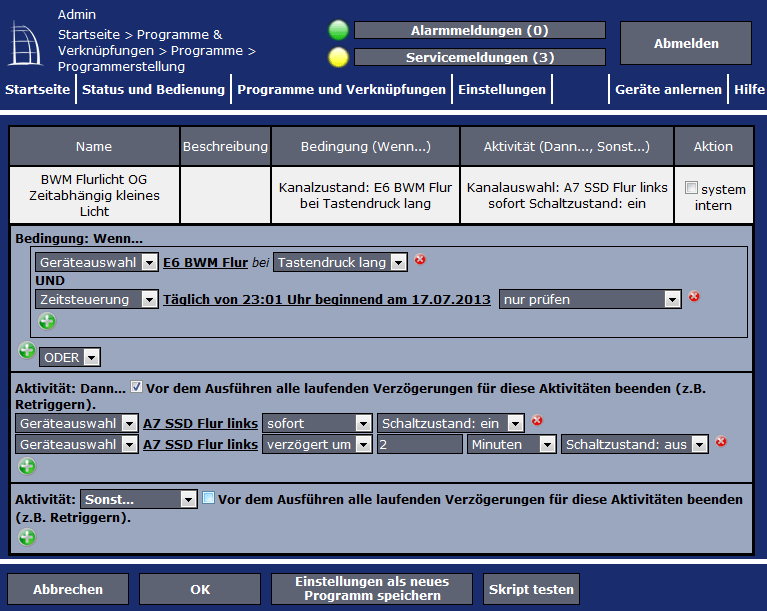The height and width of the screenshot is (611, 767).
Task: Click Alarmmeldungen (0) button
Action: [479, 30]
